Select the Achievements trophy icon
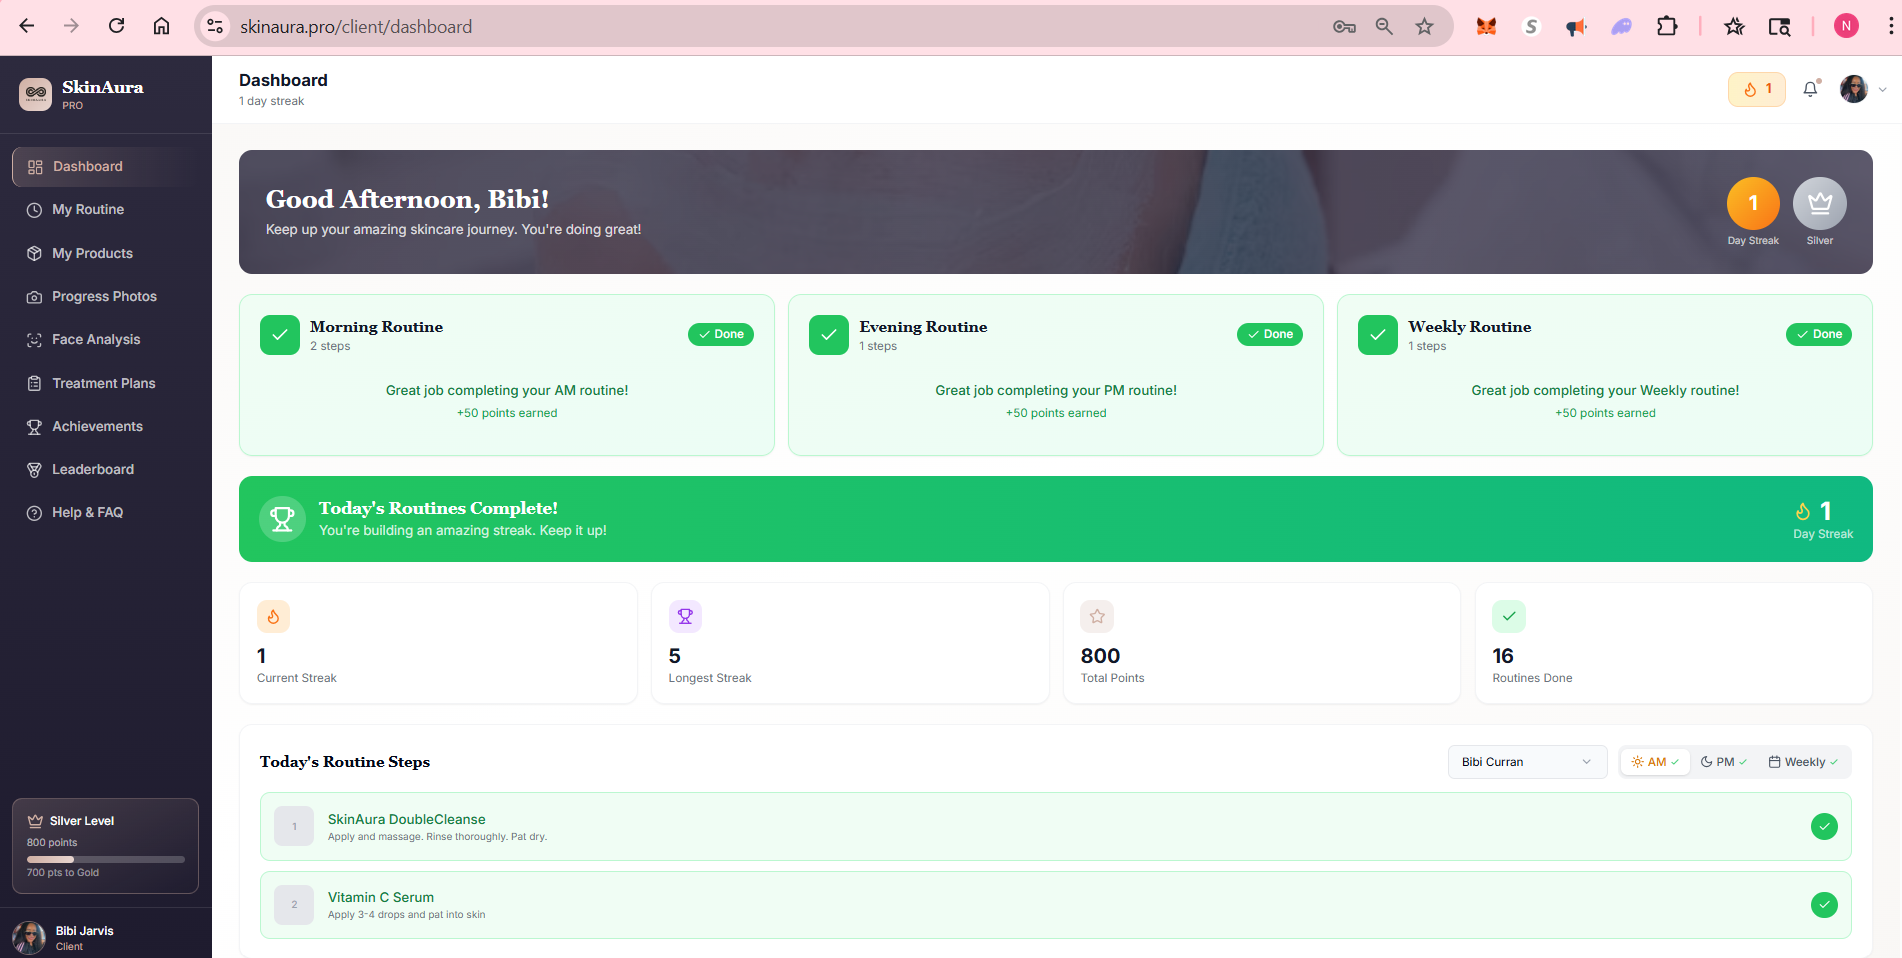1902x958 pixels. (x=33, y=426)
